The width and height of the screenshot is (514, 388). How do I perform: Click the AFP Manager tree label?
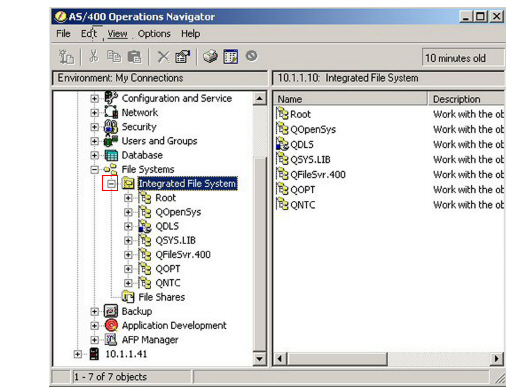click(x=150, y=339)
